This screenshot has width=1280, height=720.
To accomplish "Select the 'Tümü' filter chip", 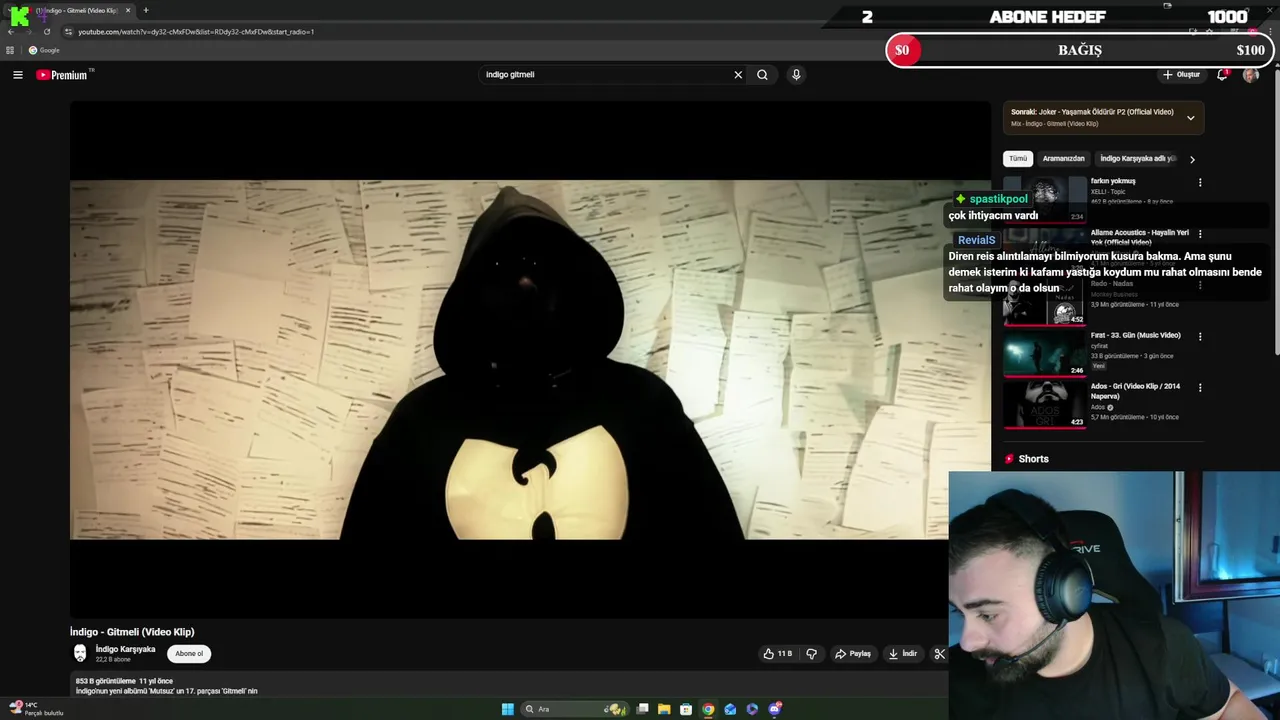I will tap(1018, 158).
